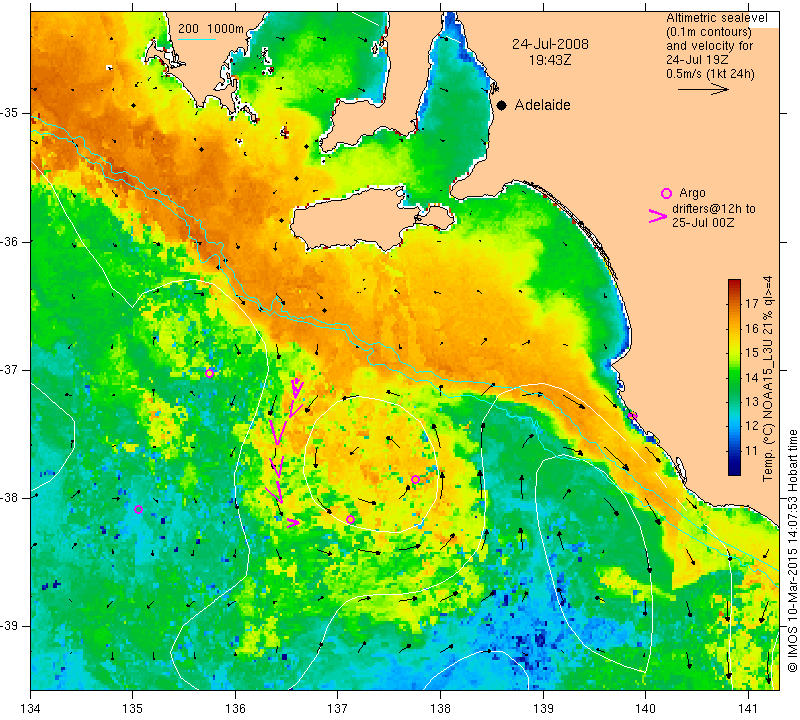800x720 pixels.
Task: Click the latitude axis label '-37'
Action: [x=10, y=369]
